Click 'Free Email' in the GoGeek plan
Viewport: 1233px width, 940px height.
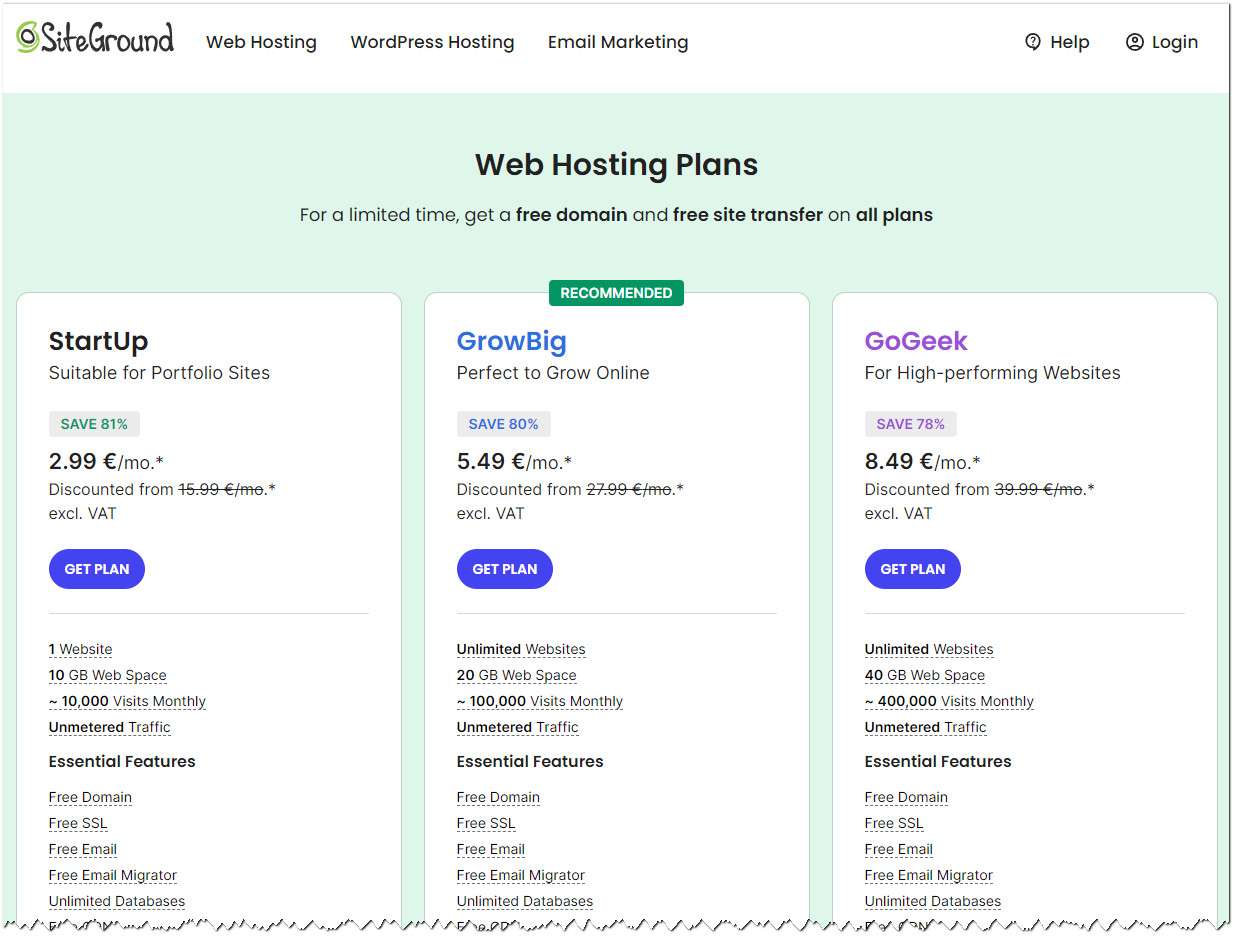coord(899,849)
